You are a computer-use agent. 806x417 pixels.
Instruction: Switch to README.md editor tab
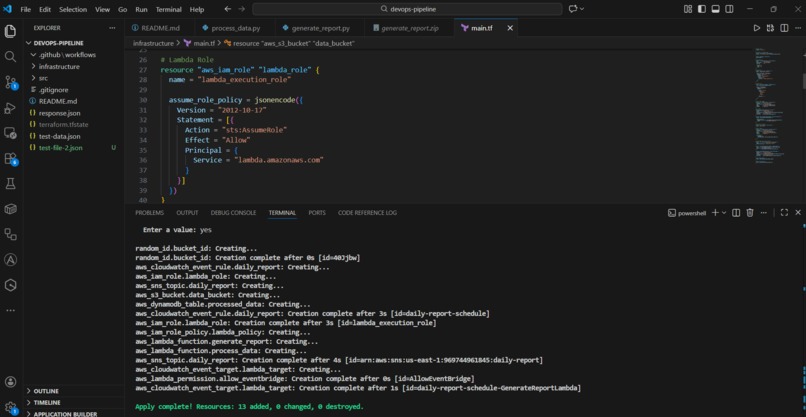pyautogui.click(x=160, y=28)
